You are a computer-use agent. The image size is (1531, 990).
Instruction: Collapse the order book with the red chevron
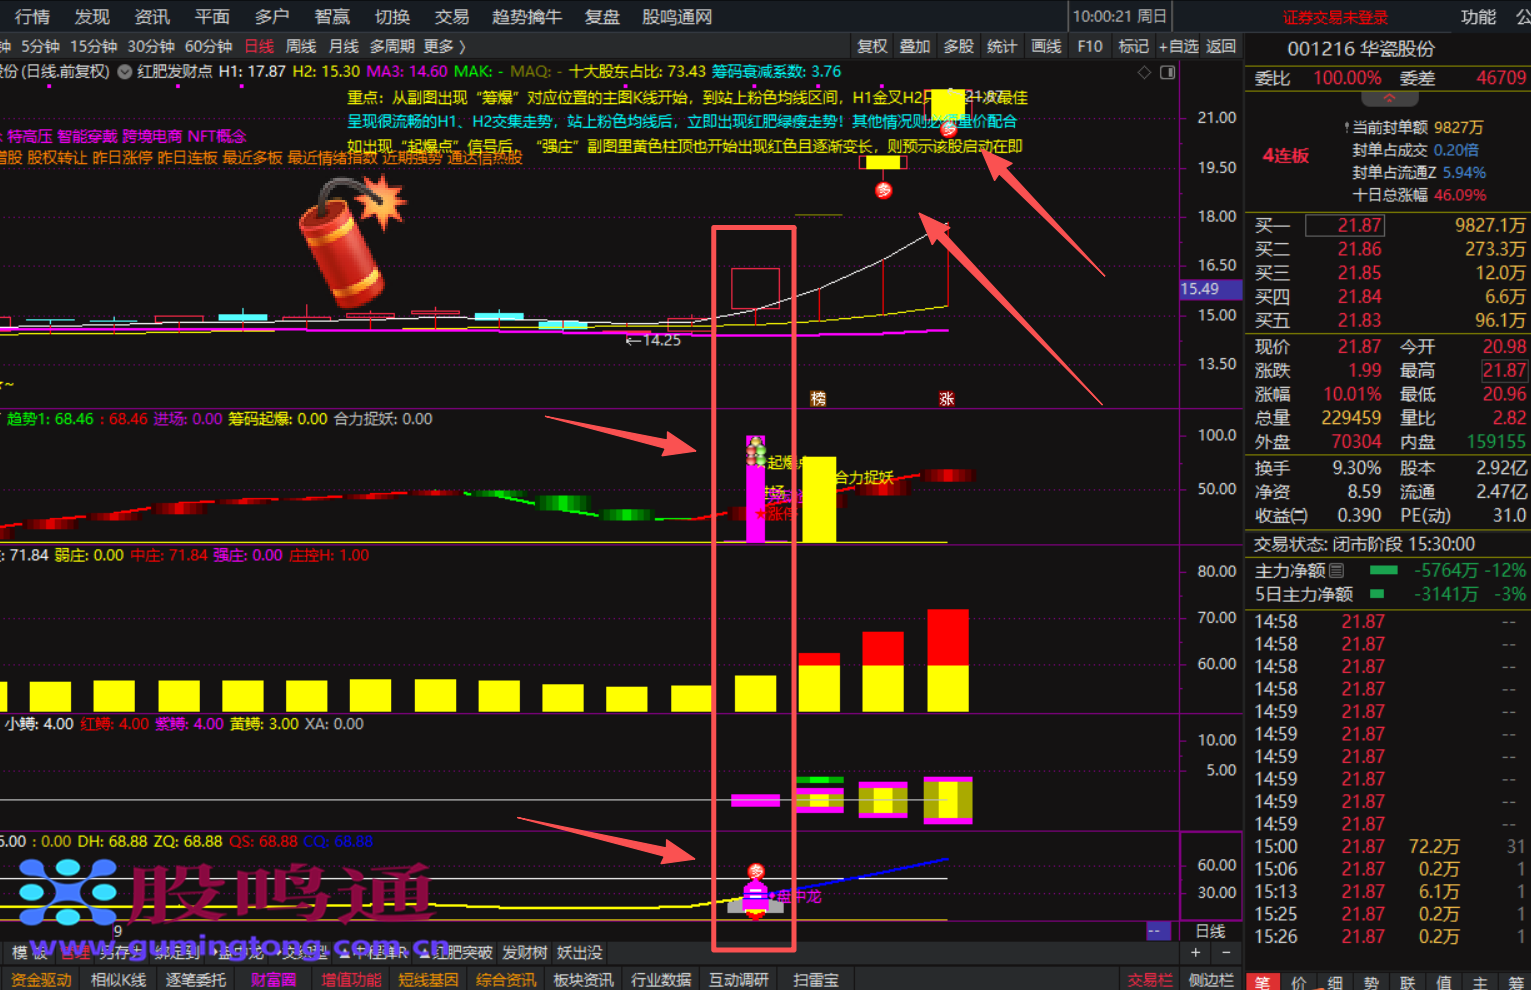click(x=1389, y=99)
